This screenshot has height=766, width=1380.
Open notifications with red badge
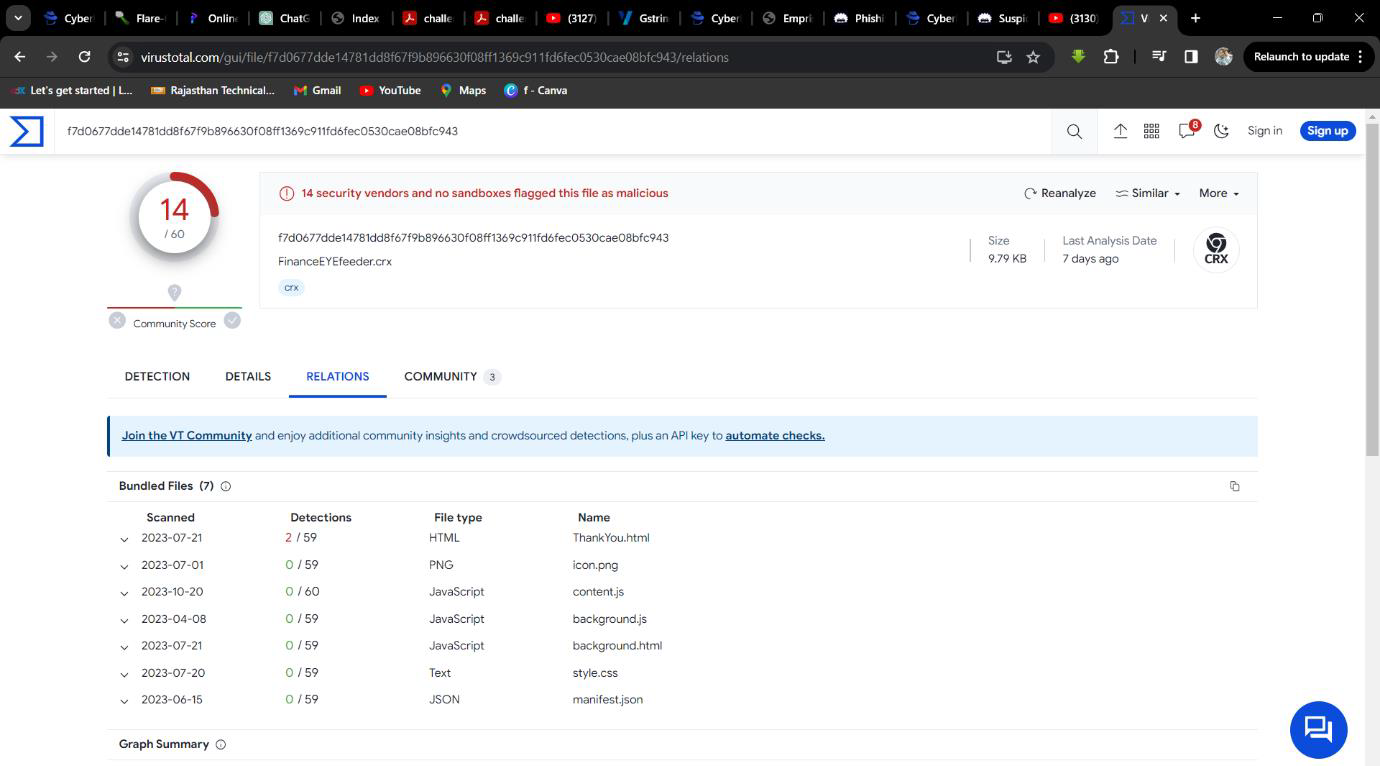(1187, 131)
